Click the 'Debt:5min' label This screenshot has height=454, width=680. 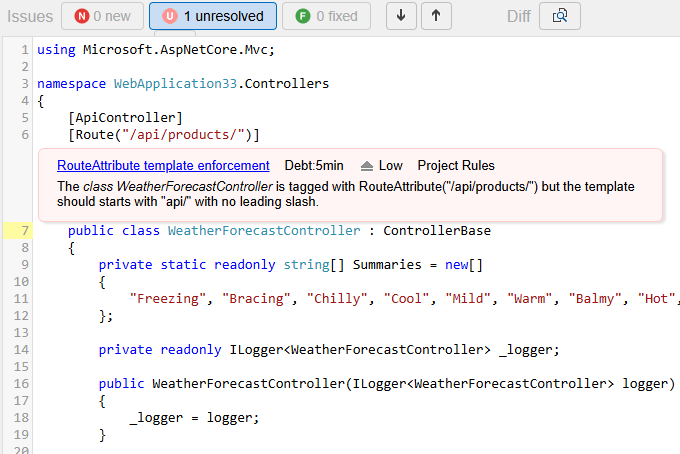coord(314,166)
